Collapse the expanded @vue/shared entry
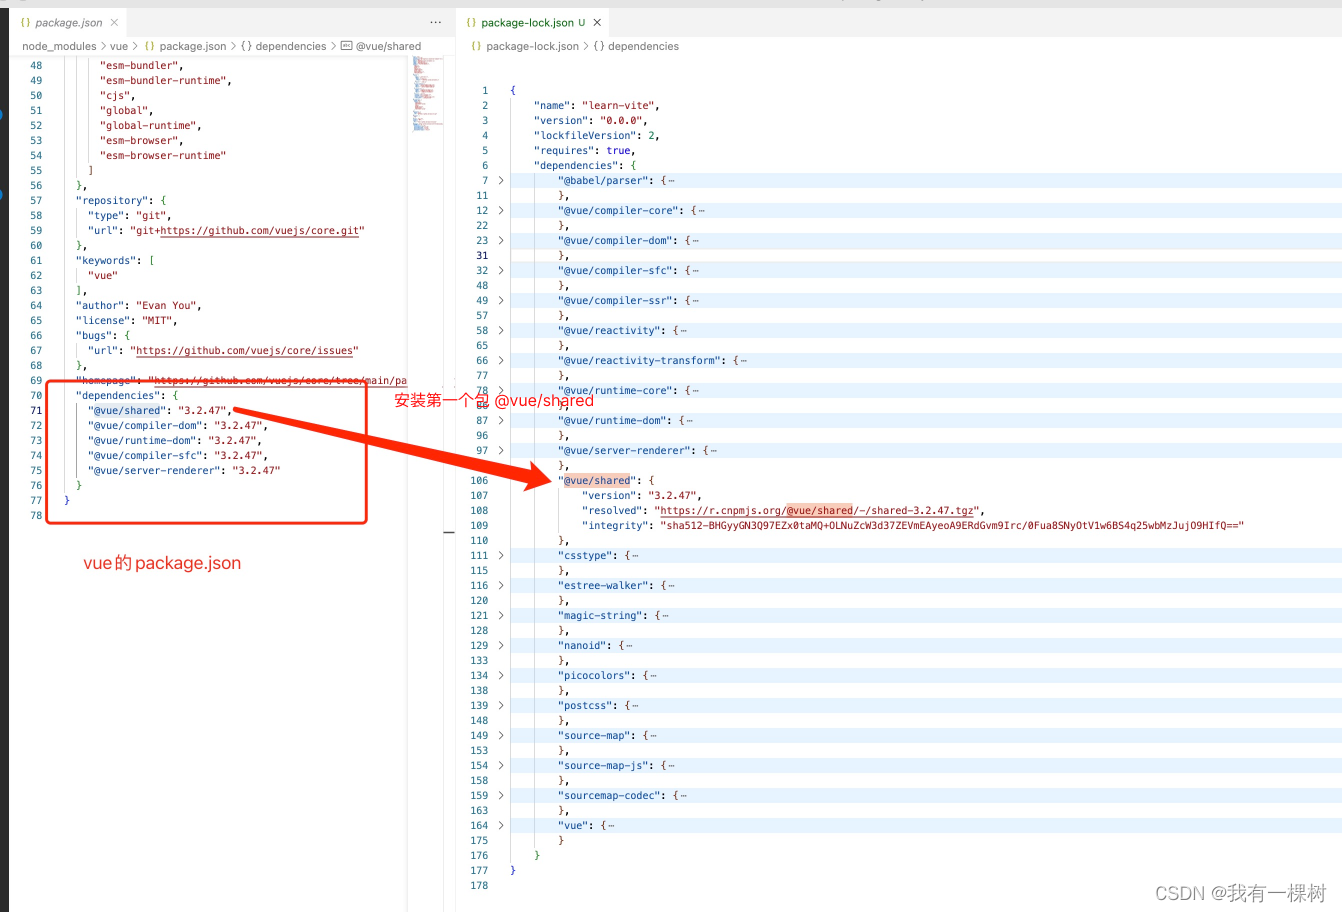 tap(499, 480)
